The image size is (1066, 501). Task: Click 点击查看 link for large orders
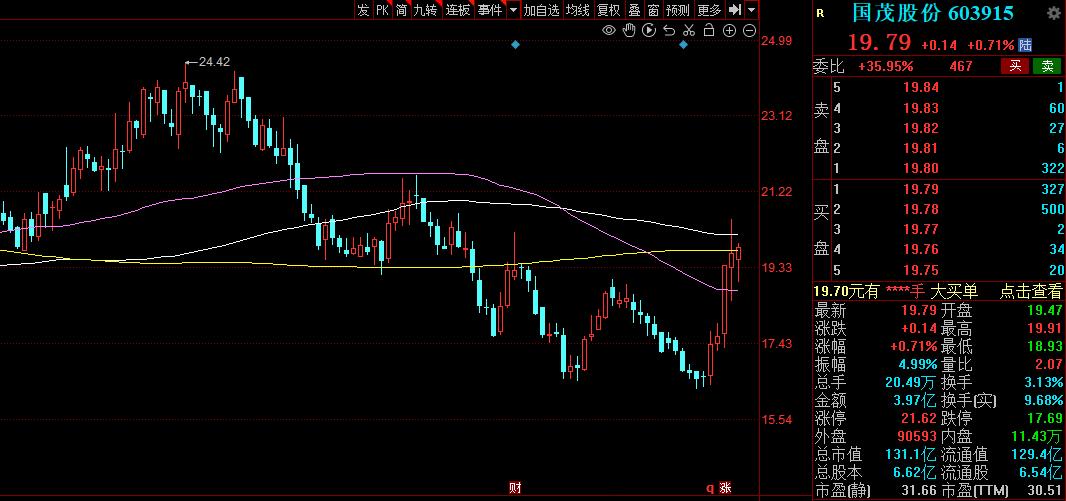coord(1031,291)
